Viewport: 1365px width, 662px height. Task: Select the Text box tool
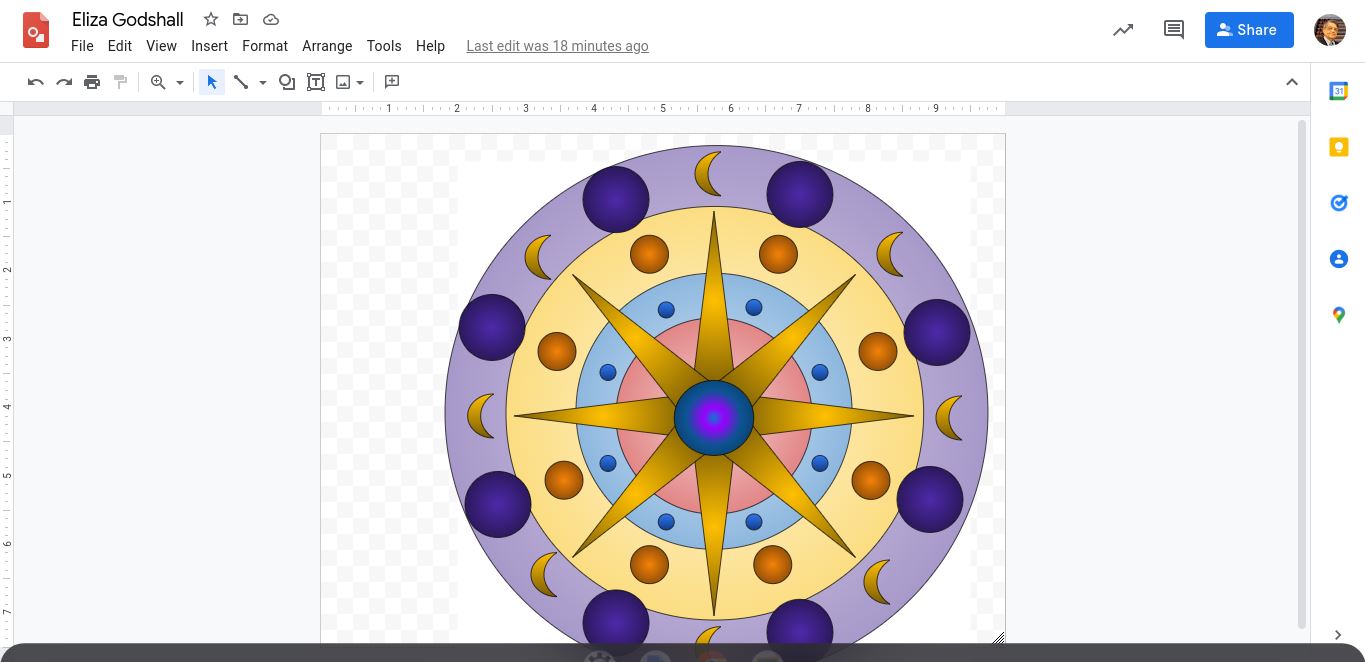(316, 82)
